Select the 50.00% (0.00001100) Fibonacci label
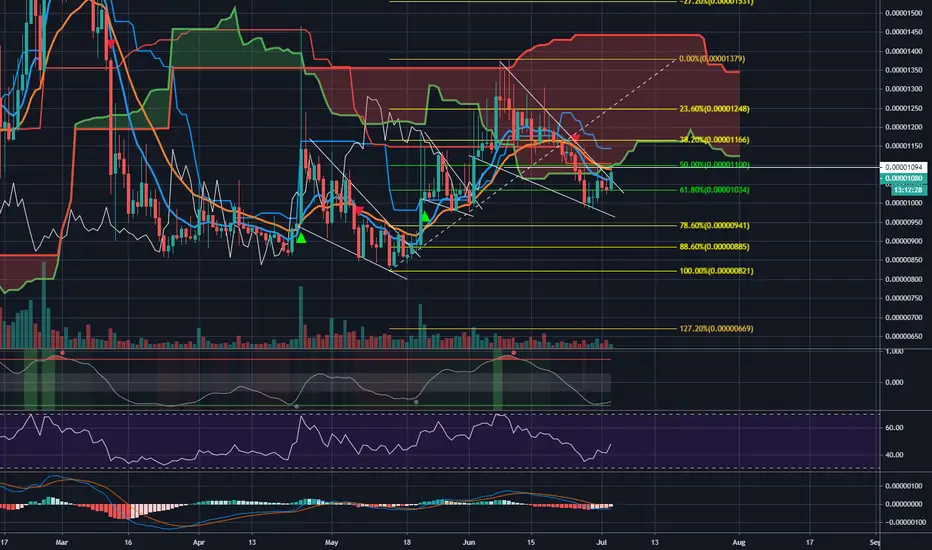 click(x=714, y=165)
